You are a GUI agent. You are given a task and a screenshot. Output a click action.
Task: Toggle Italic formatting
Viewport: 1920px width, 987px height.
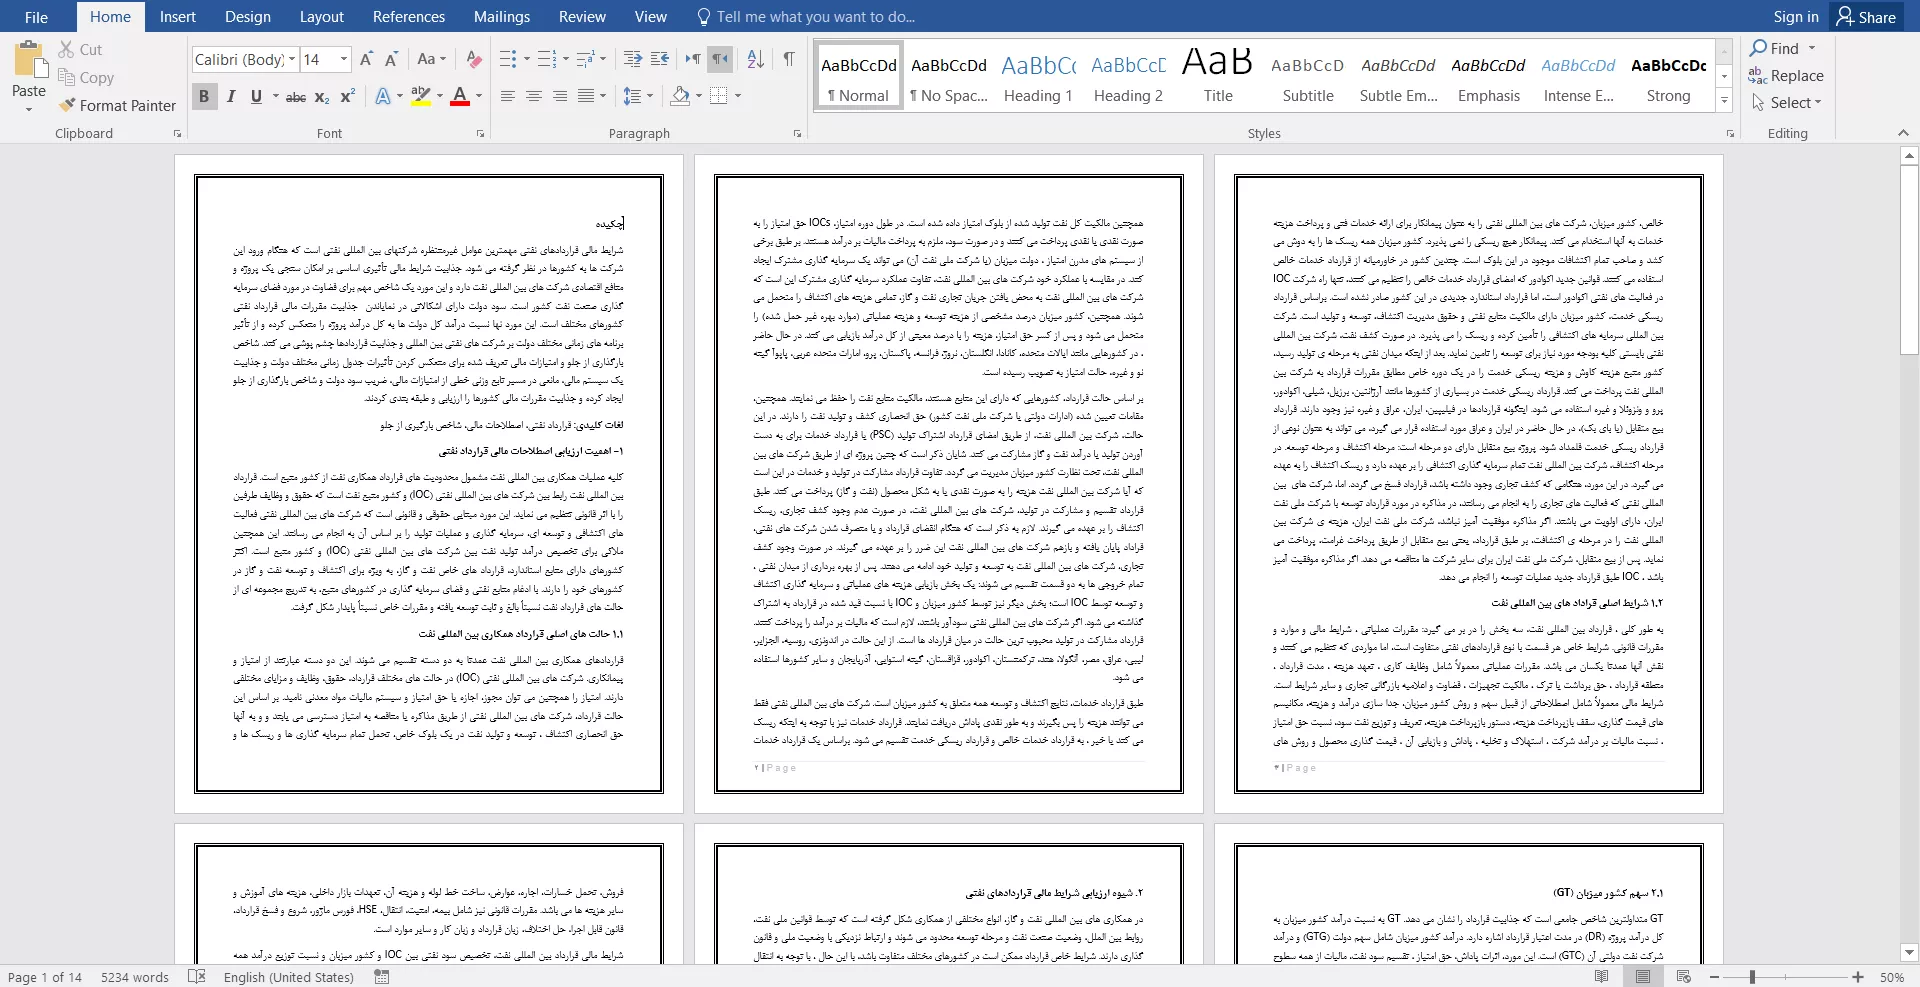231,96
